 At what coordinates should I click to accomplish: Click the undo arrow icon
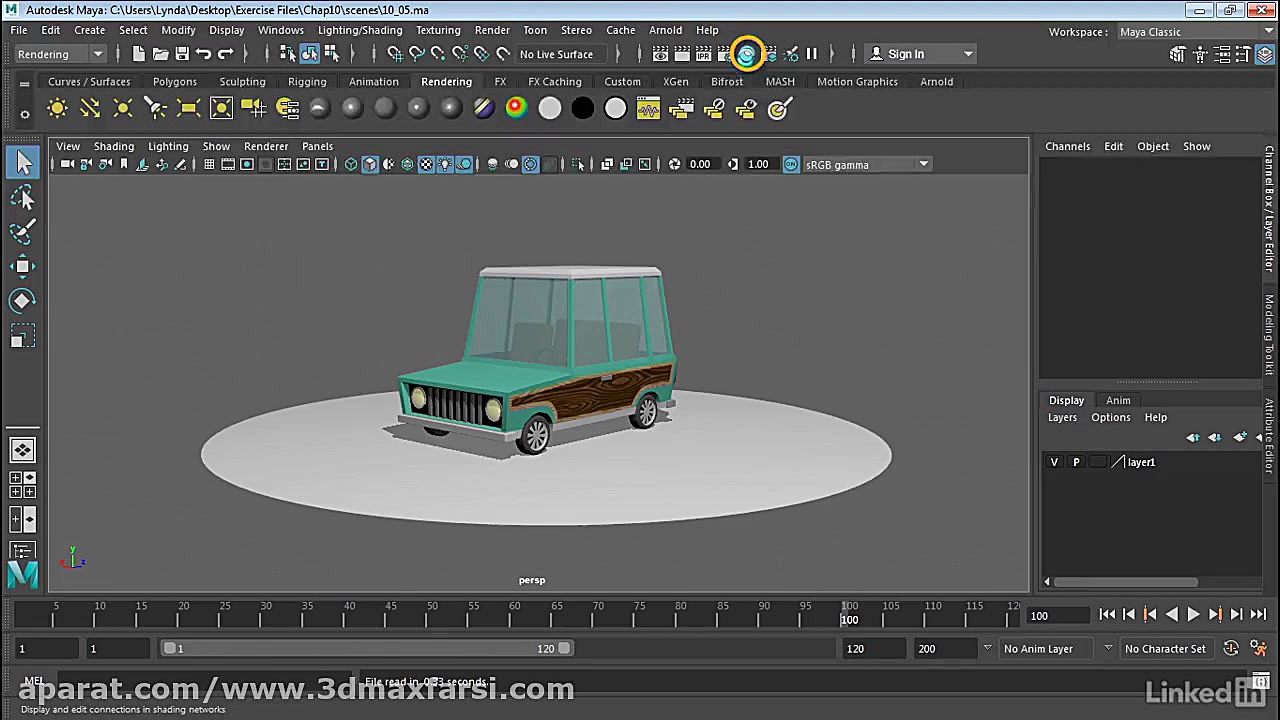point(204,54)
